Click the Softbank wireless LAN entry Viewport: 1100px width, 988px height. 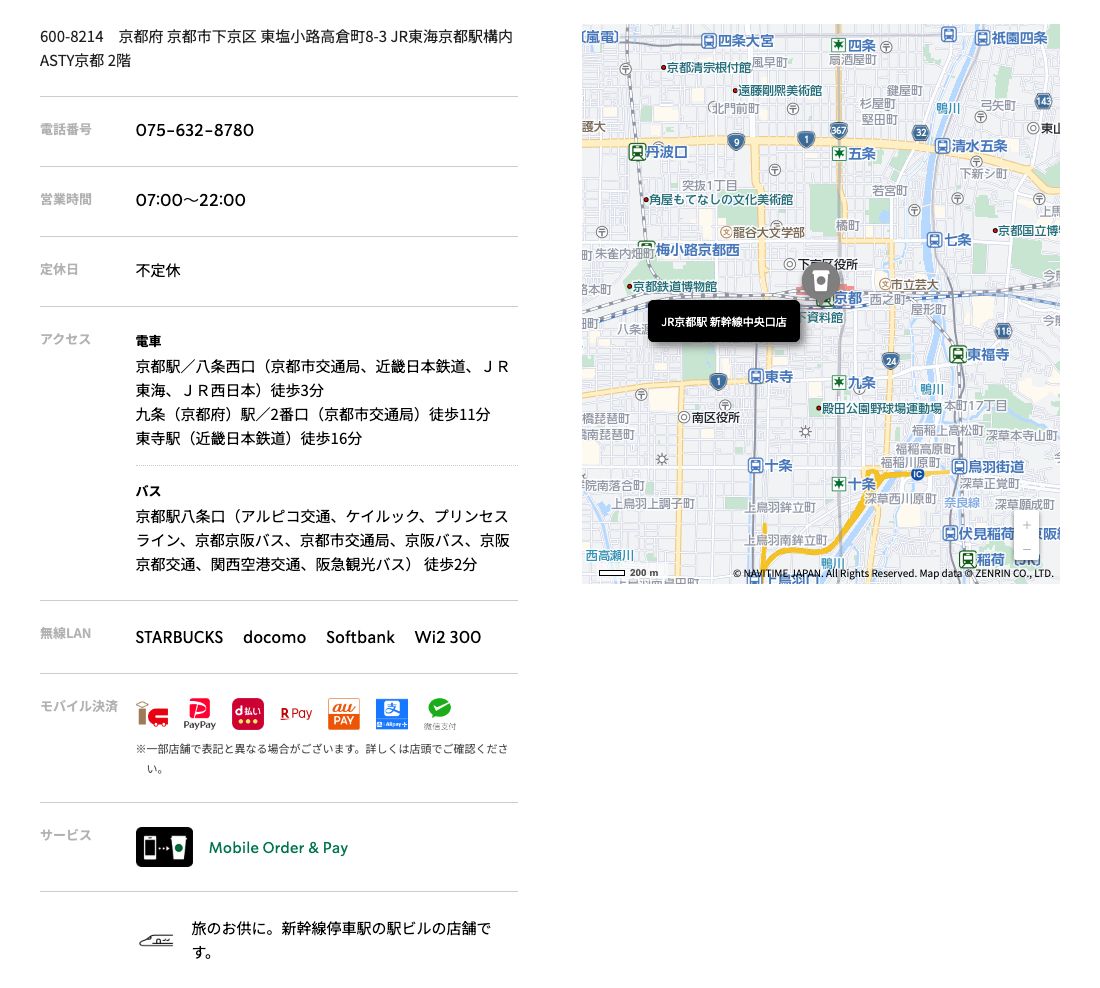(360, 637)
